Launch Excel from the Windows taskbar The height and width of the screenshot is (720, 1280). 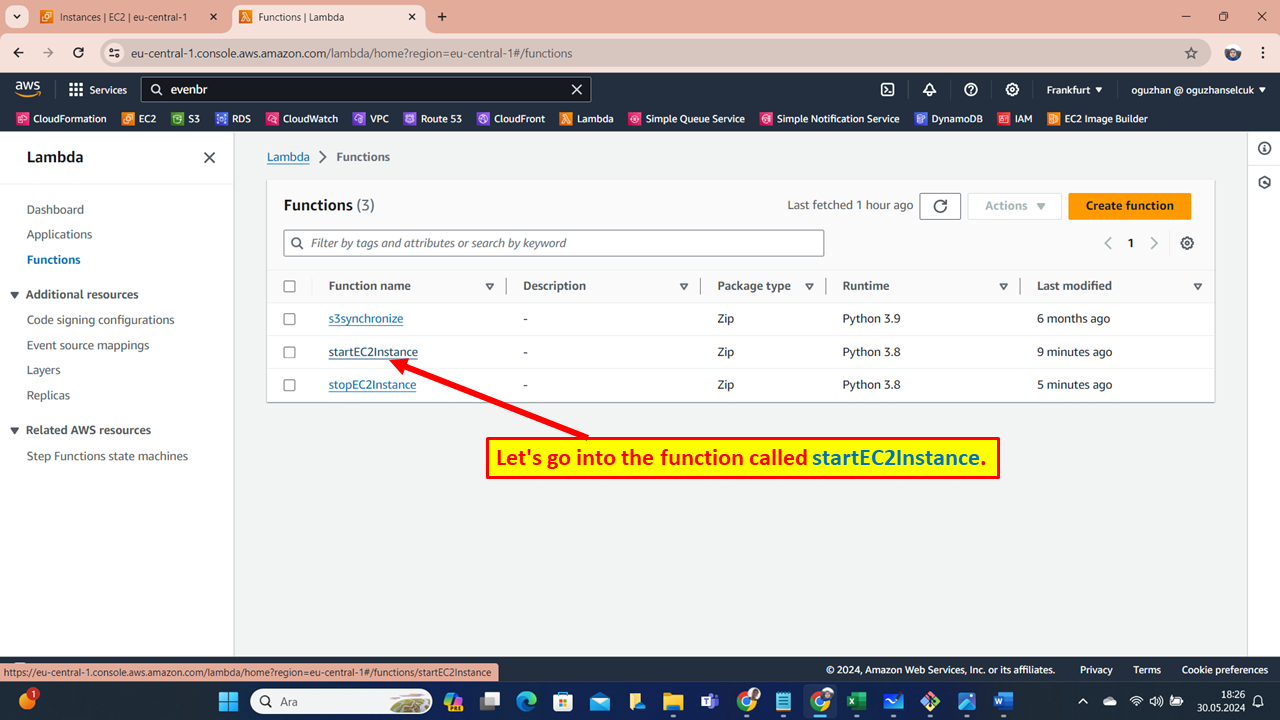tap(856, 701)
